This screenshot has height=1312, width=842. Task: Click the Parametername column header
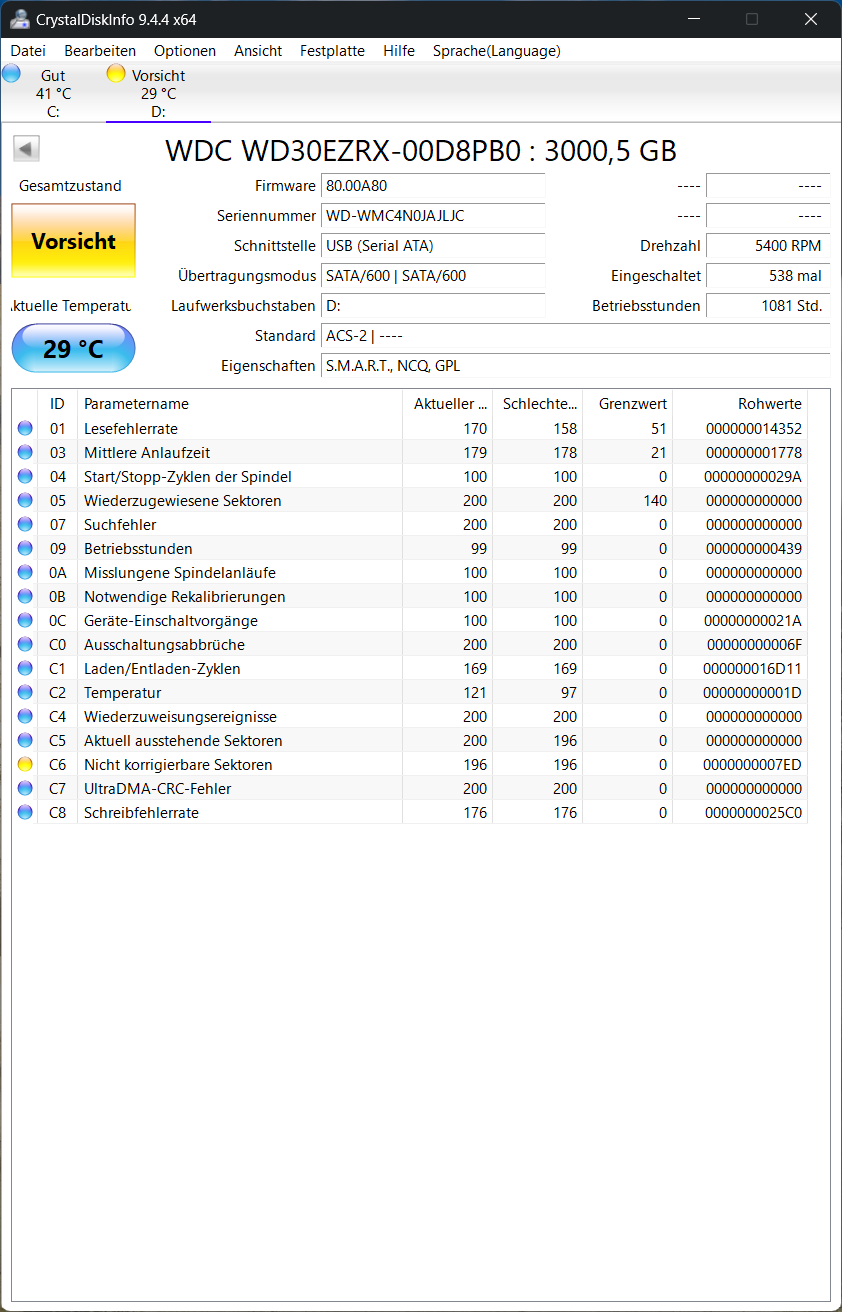coord(240,404)
